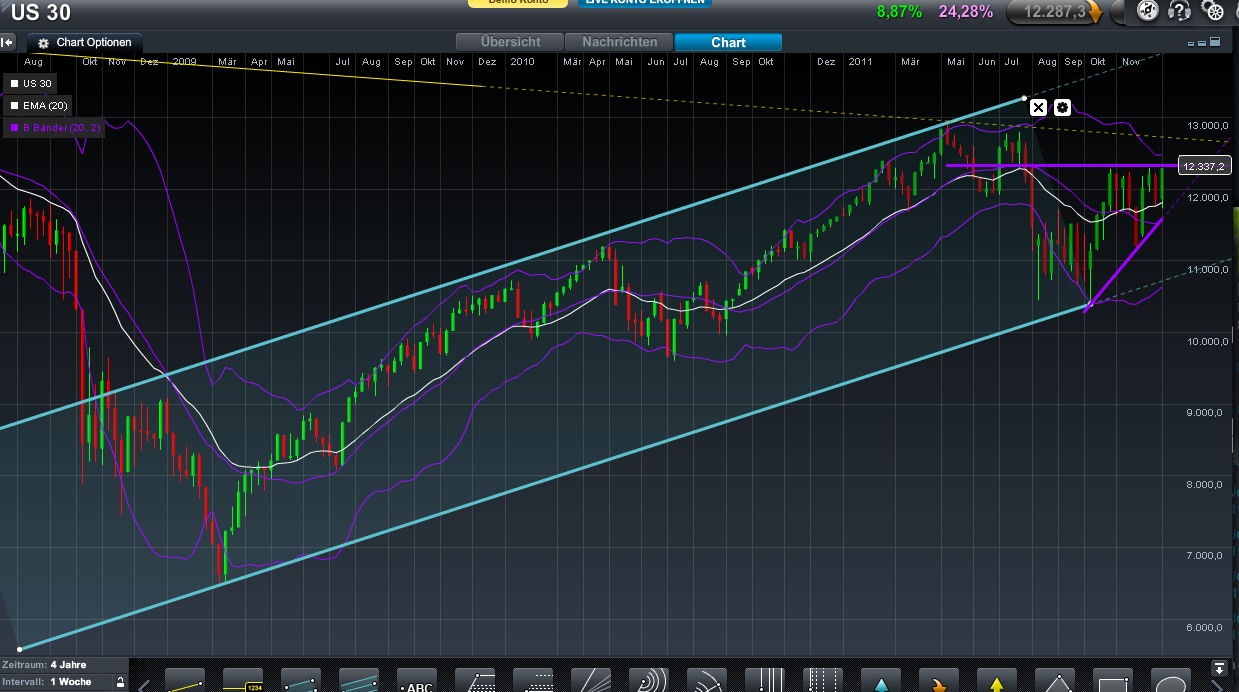Switch to the Nachrichten tab
Screen dimensions: 1239x692
point(620,42)
